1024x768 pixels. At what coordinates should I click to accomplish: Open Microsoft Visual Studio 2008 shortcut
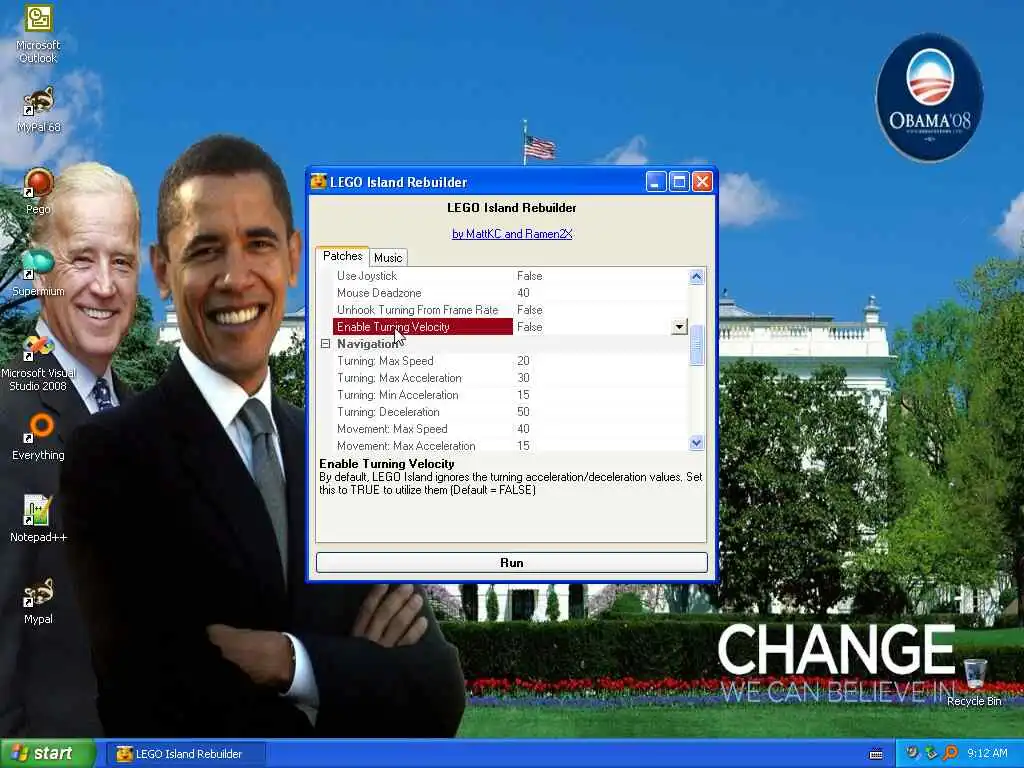pyautogui.click(x=38, y=363)
